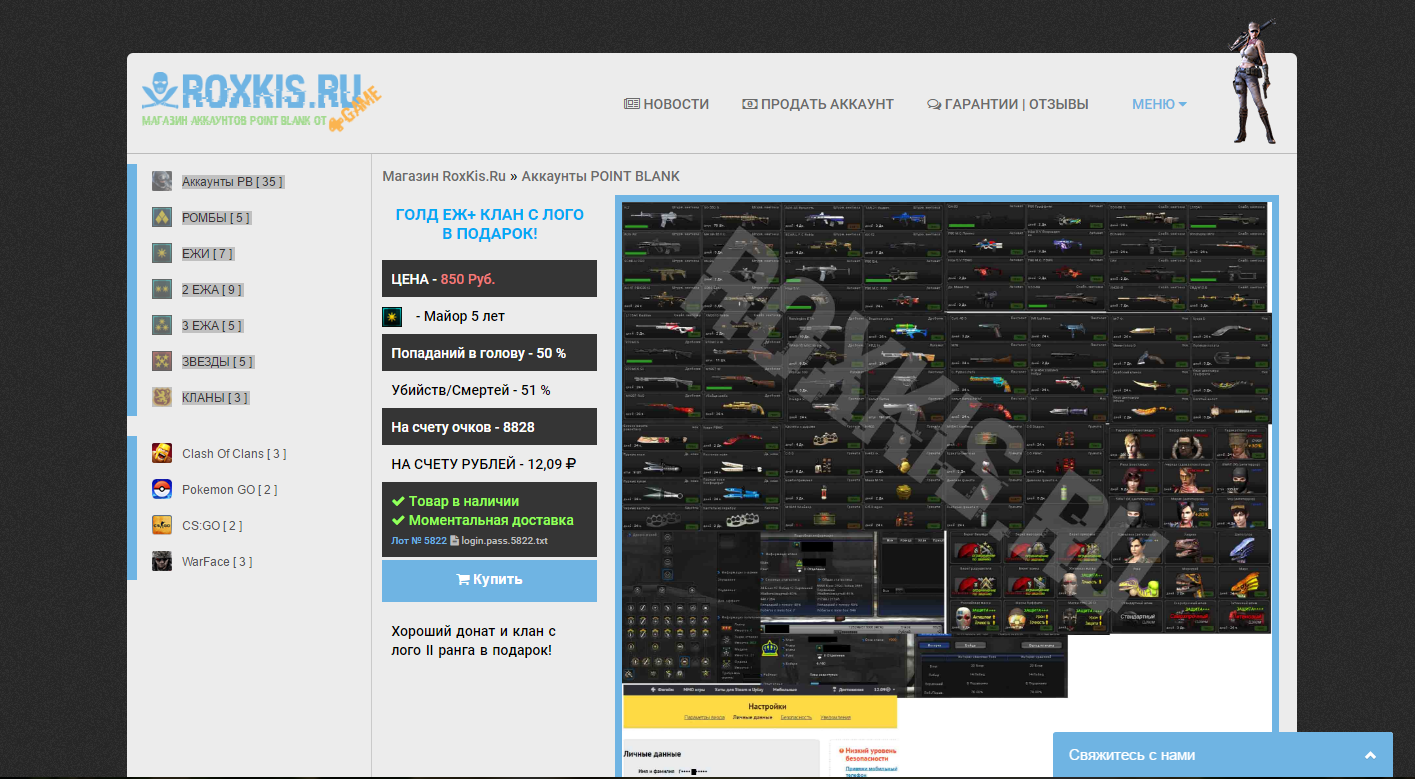Click the 3 ЕЖА rank icon
This screenshot has width=1415, height=779.
[162, 325]
